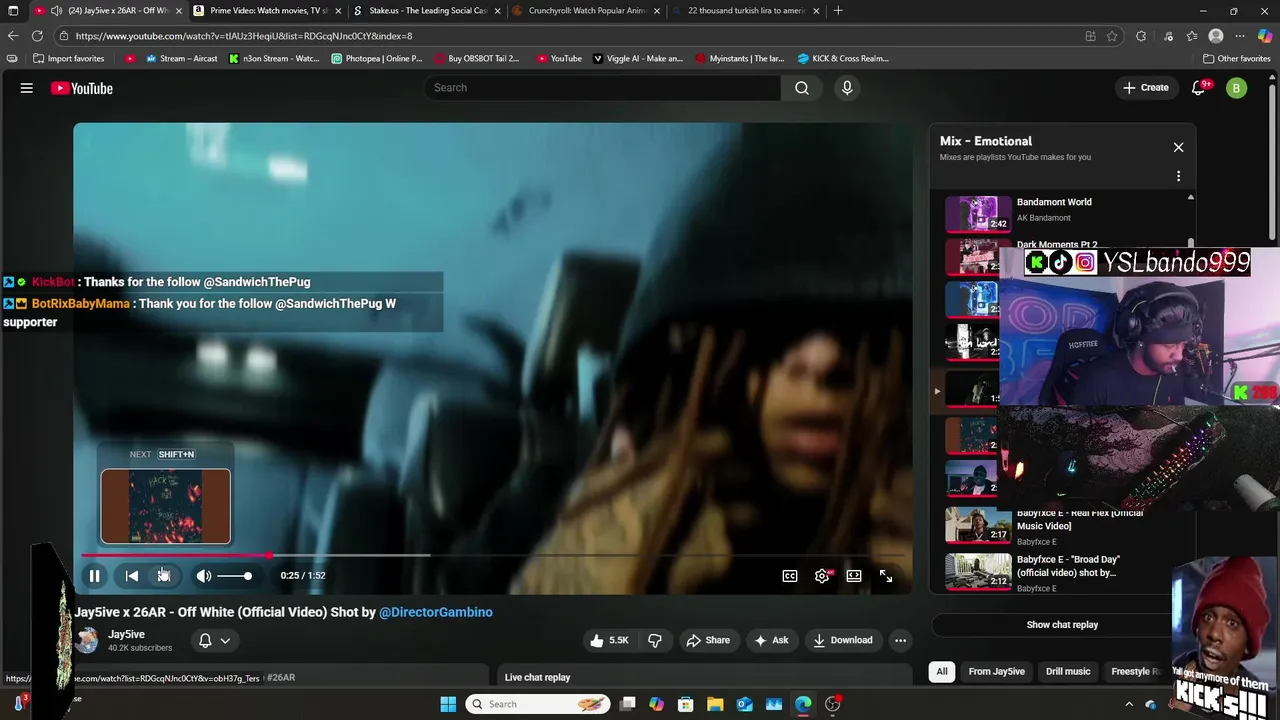The image size is (1280, 720).
Task: Open Import favorites bookmark
Action: click(69, 59)
